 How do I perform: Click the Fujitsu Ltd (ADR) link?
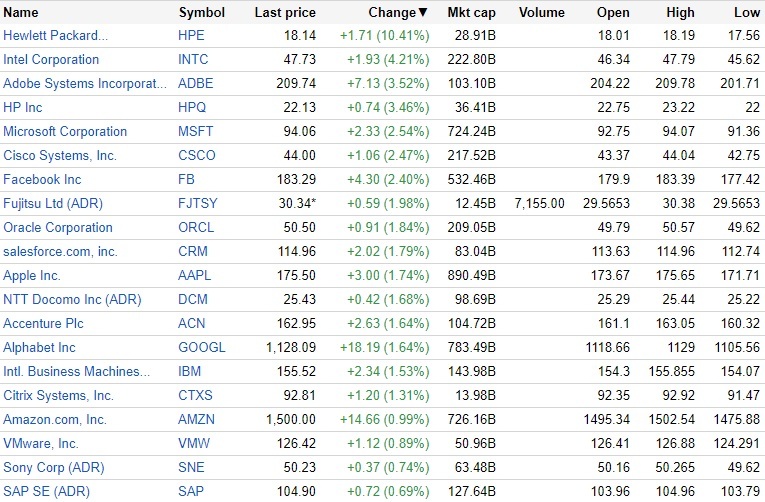53,204
